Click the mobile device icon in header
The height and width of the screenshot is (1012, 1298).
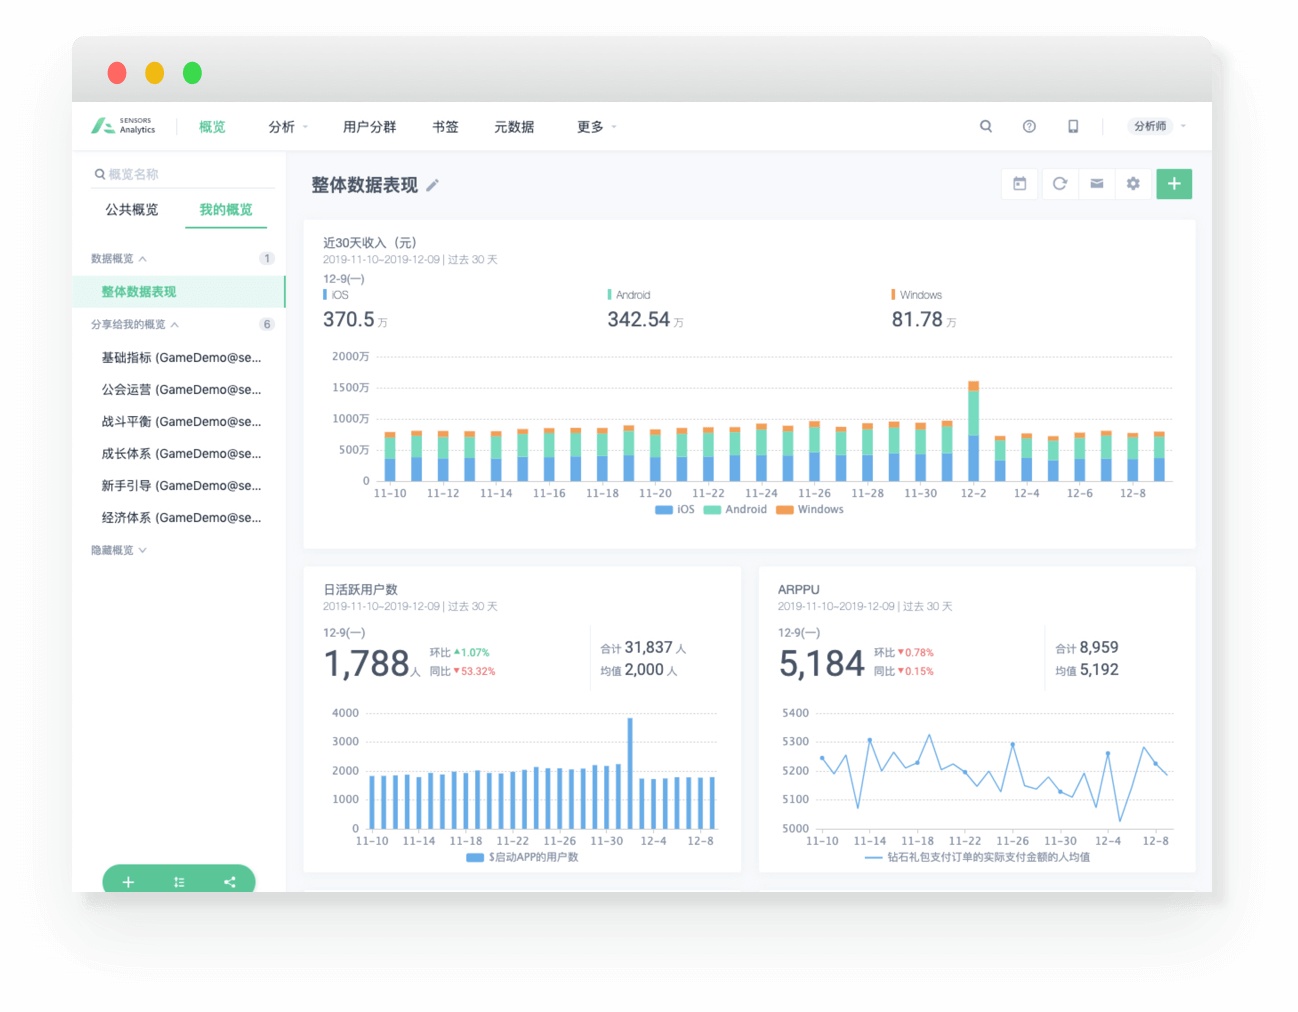pyautogui.click(x=1073, y=126)
